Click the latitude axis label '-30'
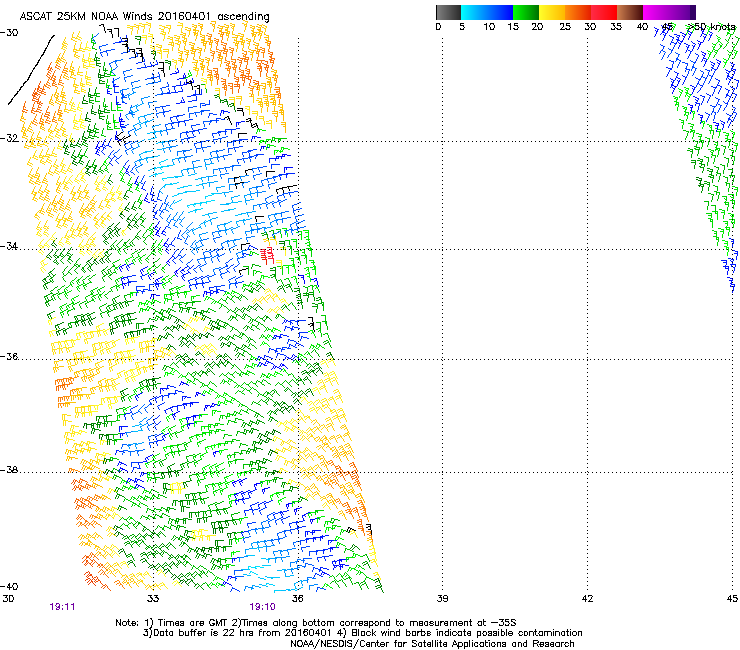Image resolution: width=740 pixels, height=650 pixels. [9, 33]
